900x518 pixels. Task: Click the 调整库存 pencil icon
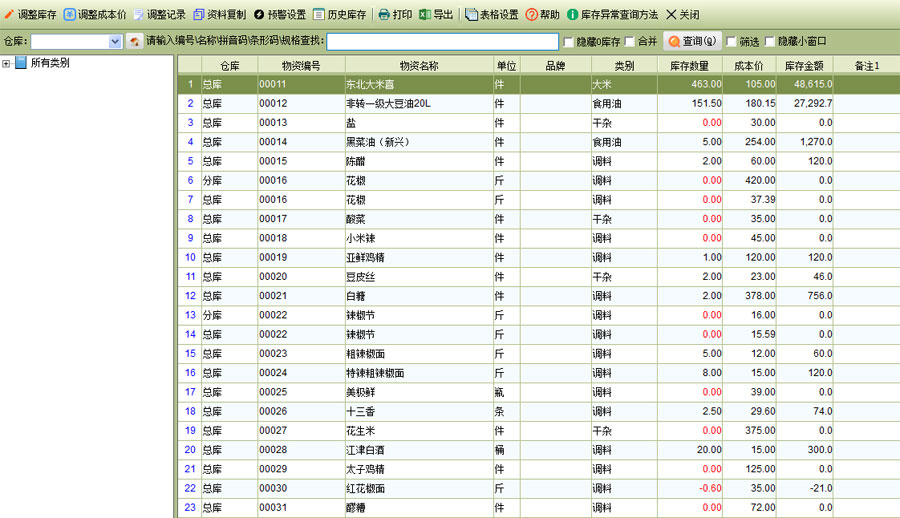click(9, 15)
